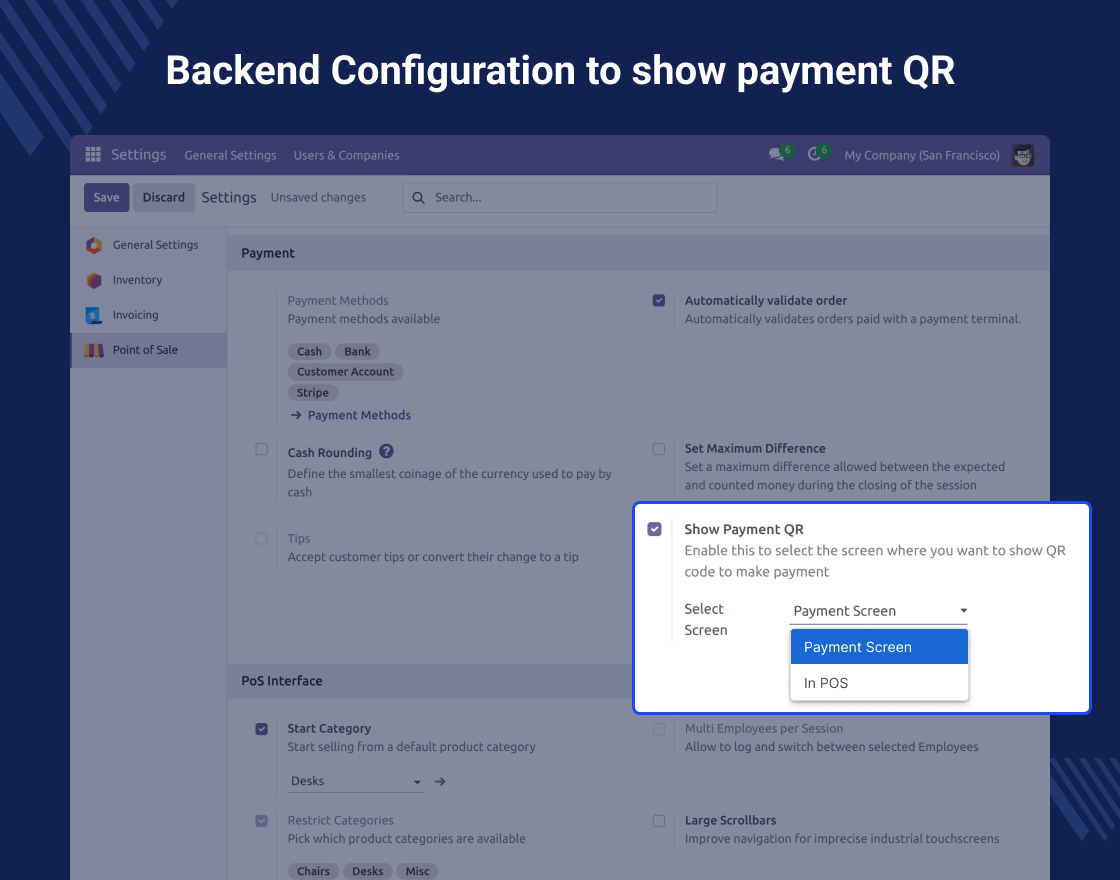
Task: Open the user avatar menu
Action: 1023,155
